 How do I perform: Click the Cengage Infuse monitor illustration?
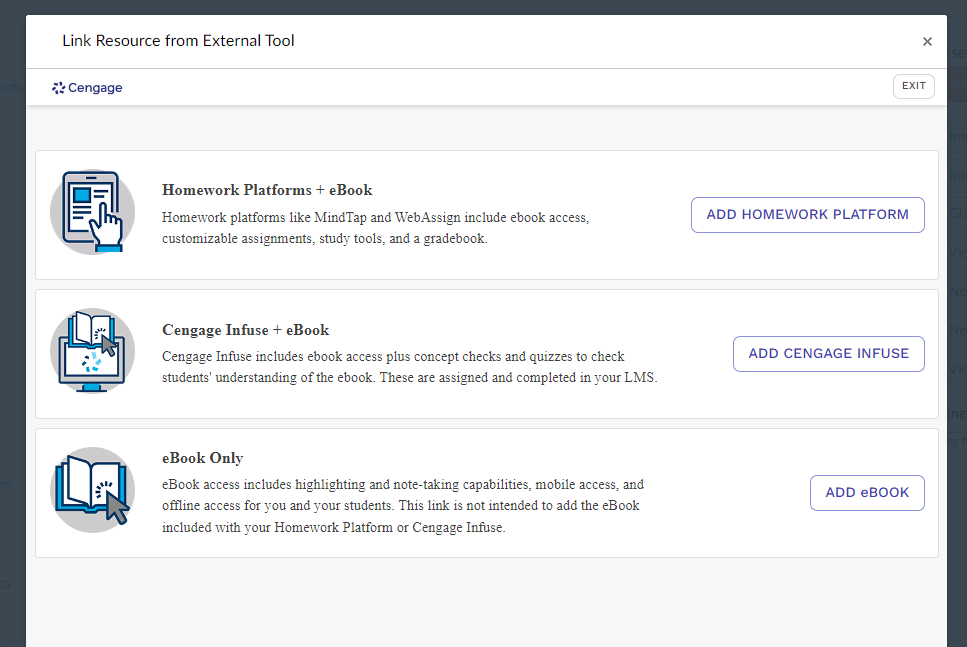93,351
